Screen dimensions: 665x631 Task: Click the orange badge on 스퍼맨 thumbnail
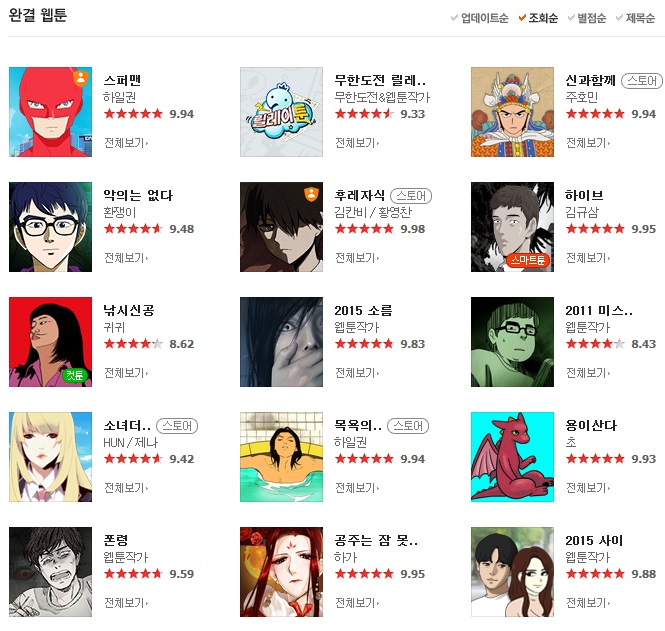(81, 78)
